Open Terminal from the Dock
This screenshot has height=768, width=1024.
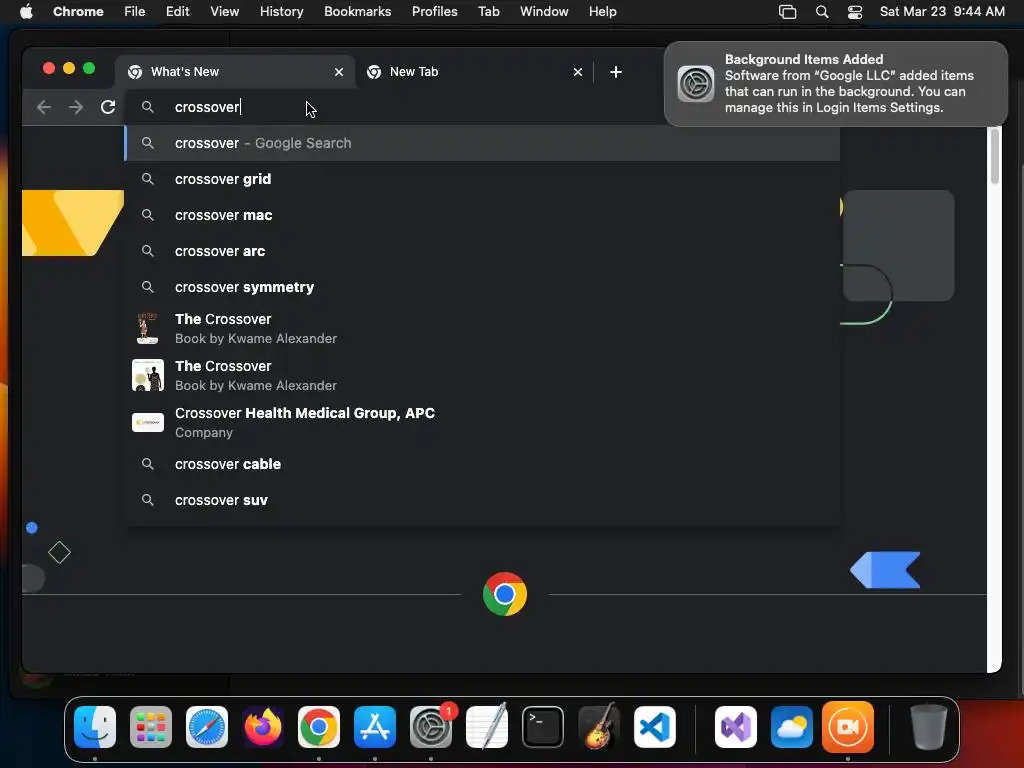tap(543, 727)
